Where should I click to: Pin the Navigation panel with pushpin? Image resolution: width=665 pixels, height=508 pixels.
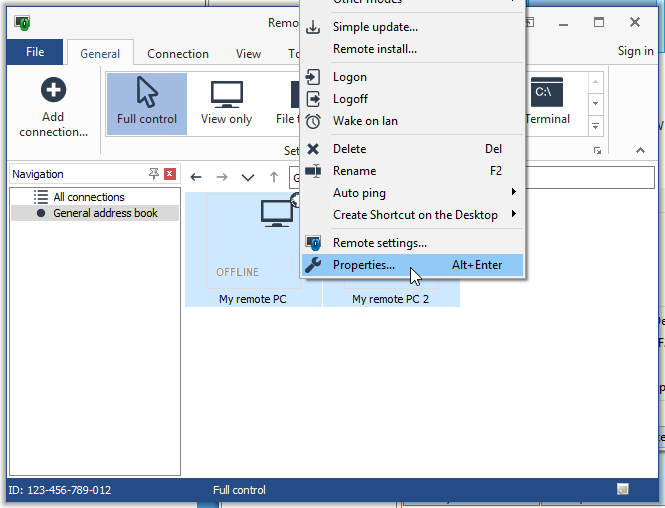154,174
